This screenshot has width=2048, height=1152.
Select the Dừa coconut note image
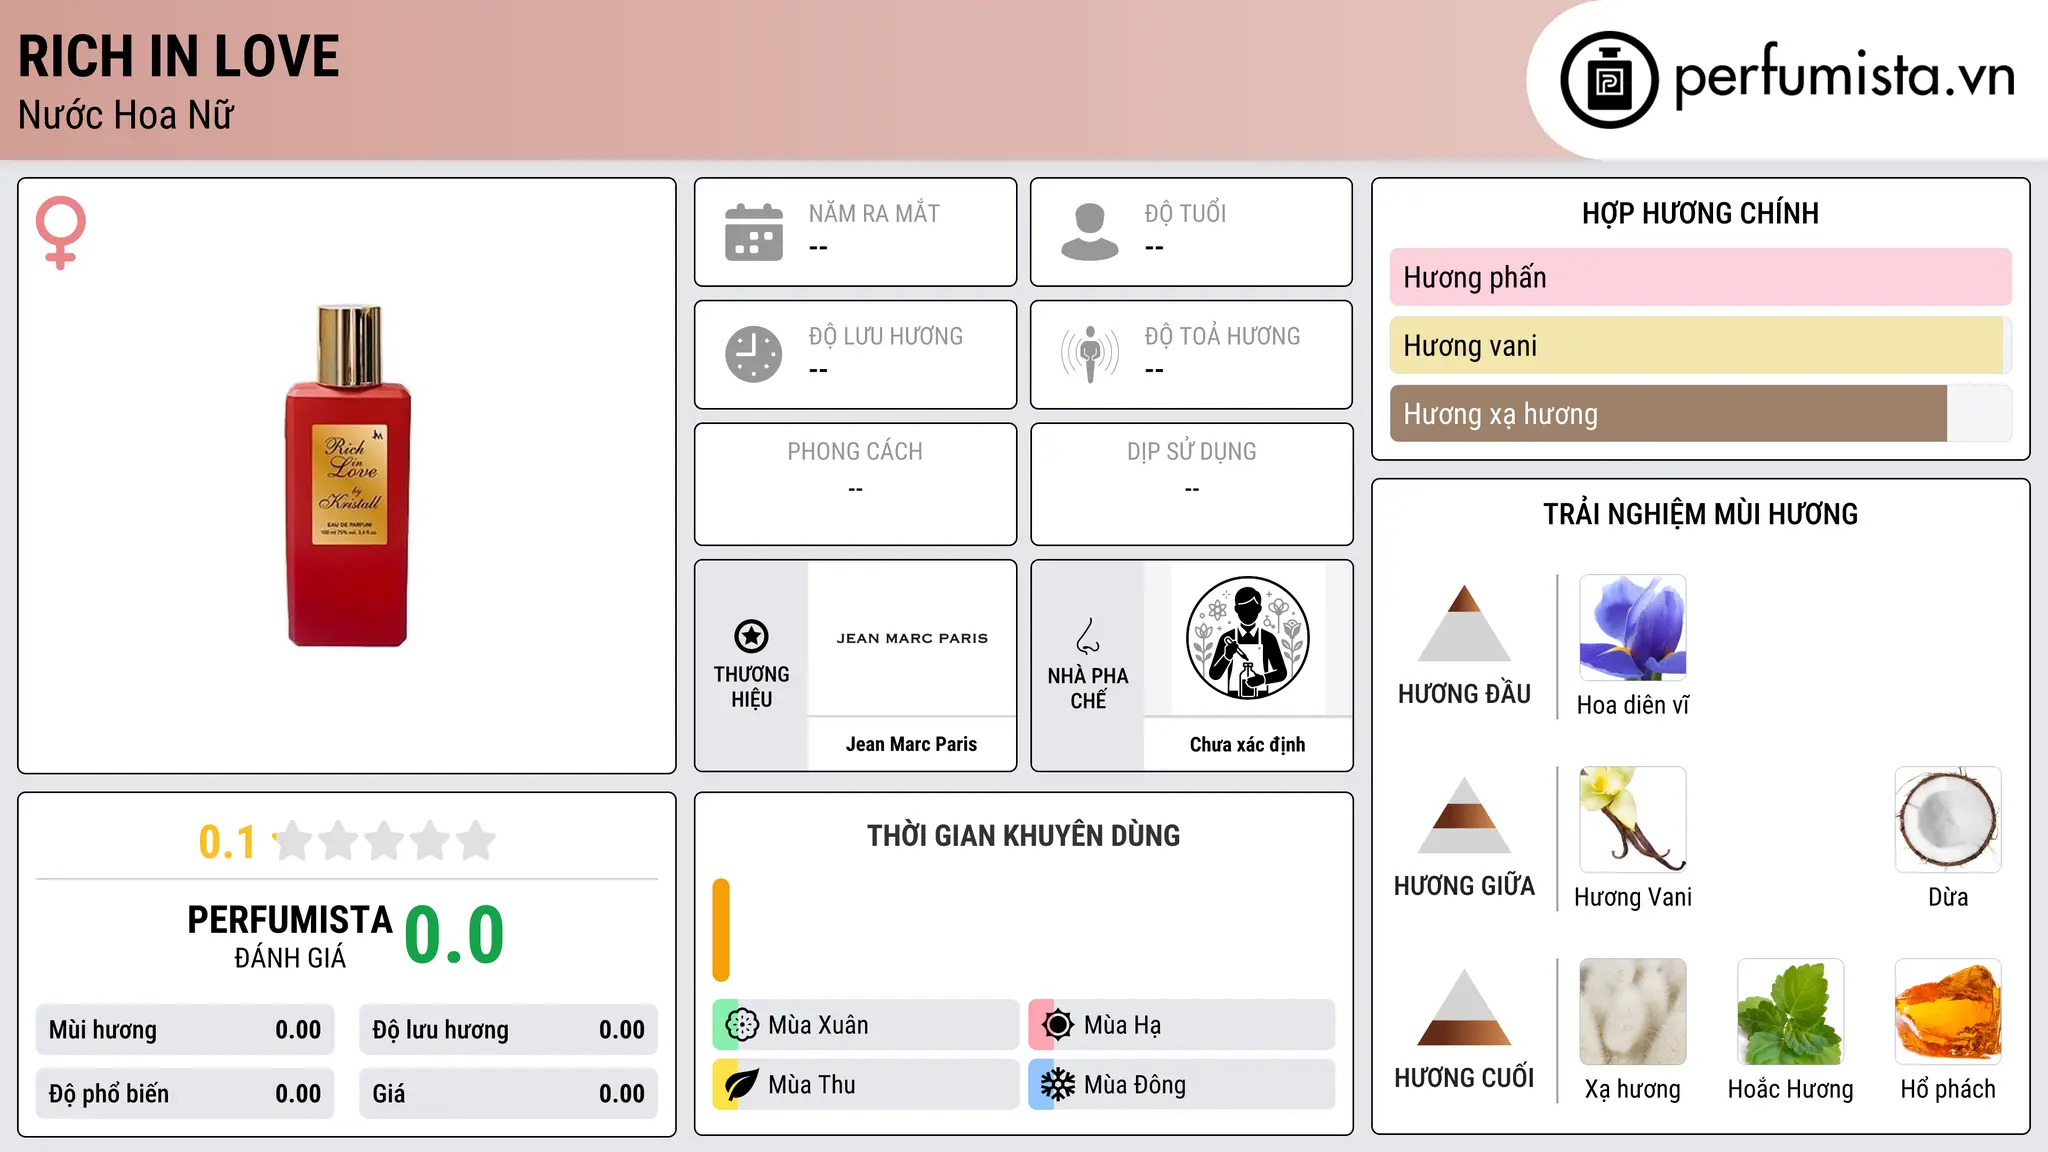(x=1948, y=820)
